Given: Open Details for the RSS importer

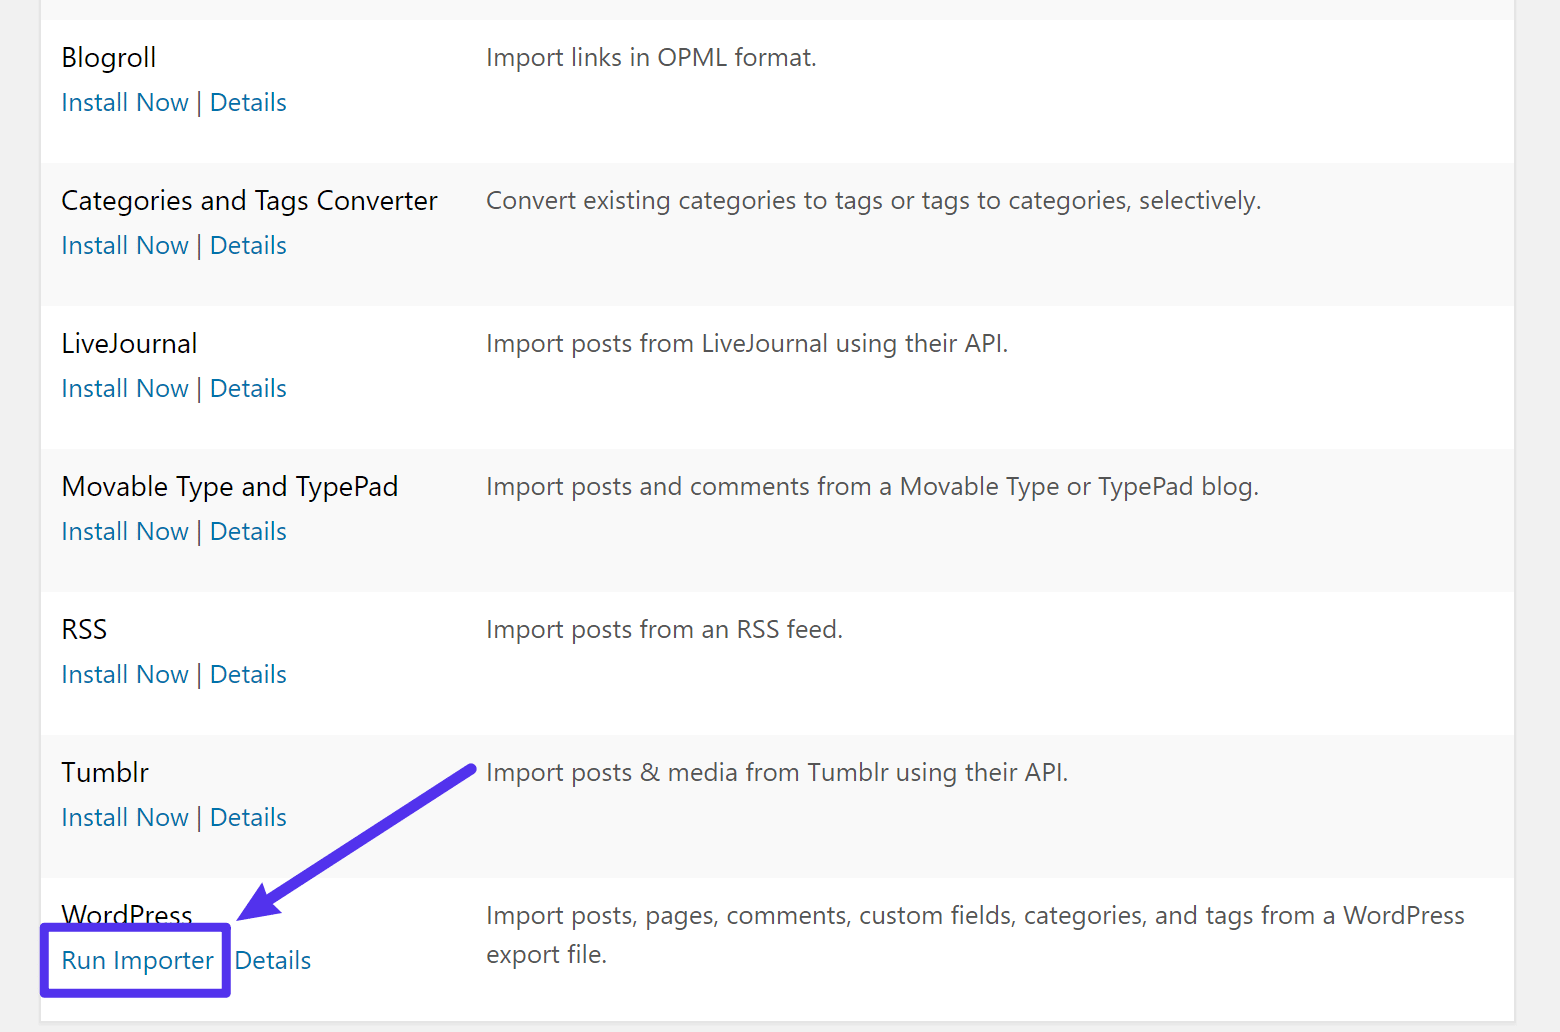Looking at the screenshot, I should (248, 674).
